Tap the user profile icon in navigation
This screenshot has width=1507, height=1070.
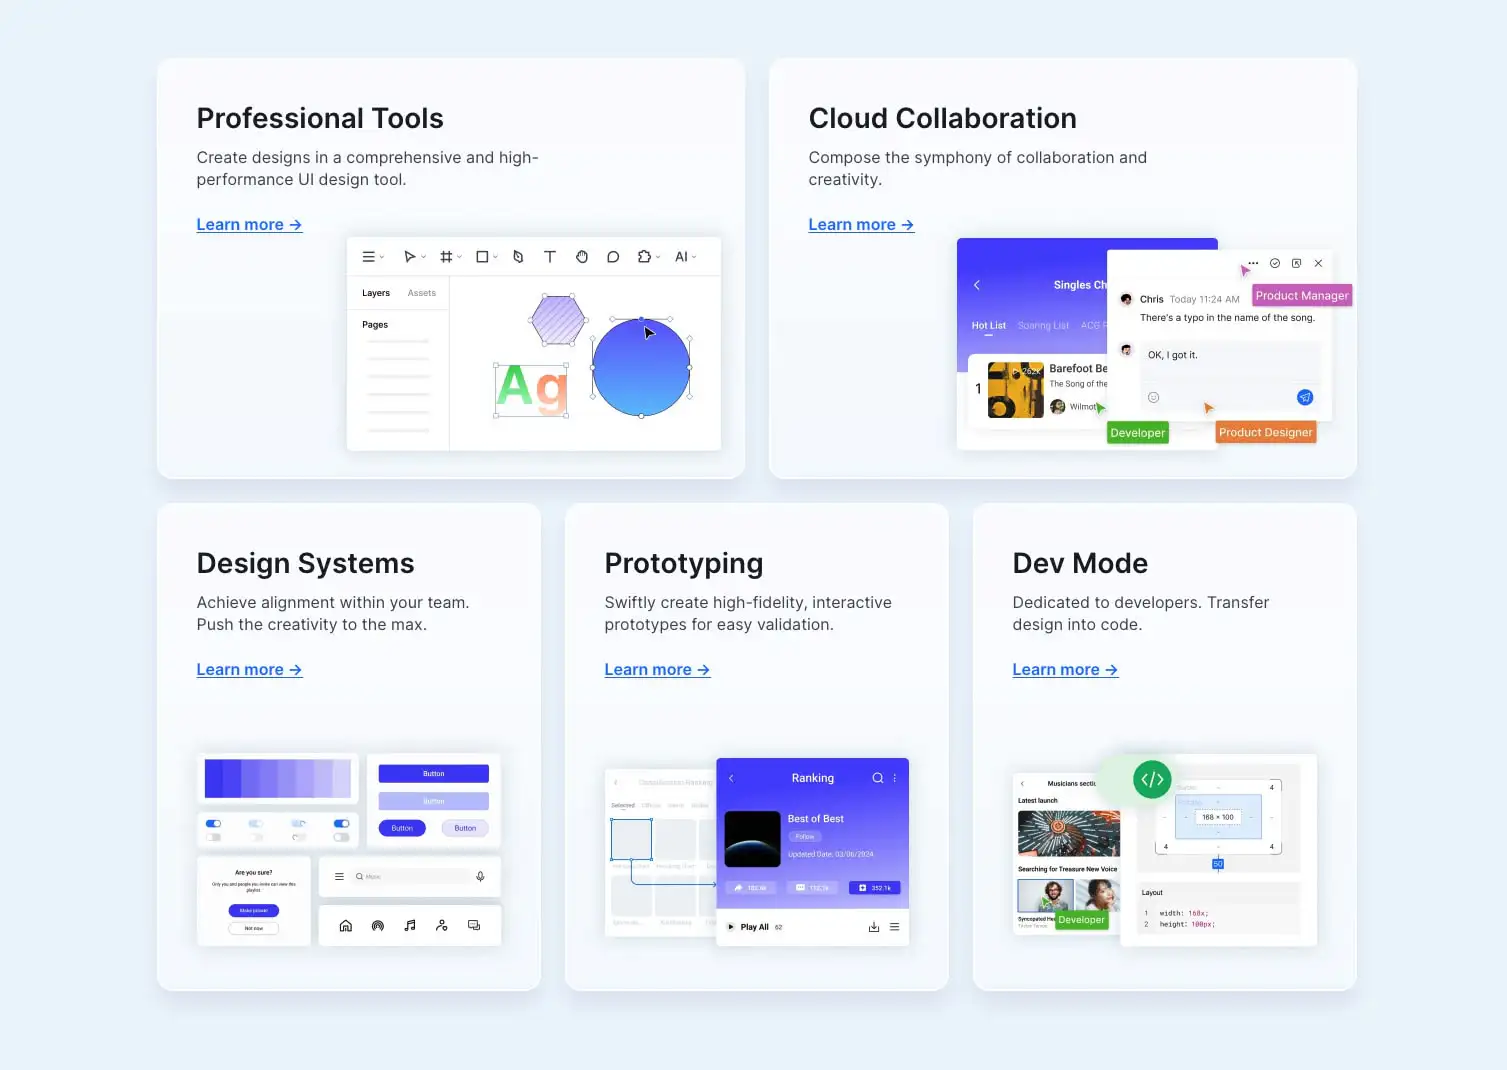pyautogui.click(x=442, y=926)
